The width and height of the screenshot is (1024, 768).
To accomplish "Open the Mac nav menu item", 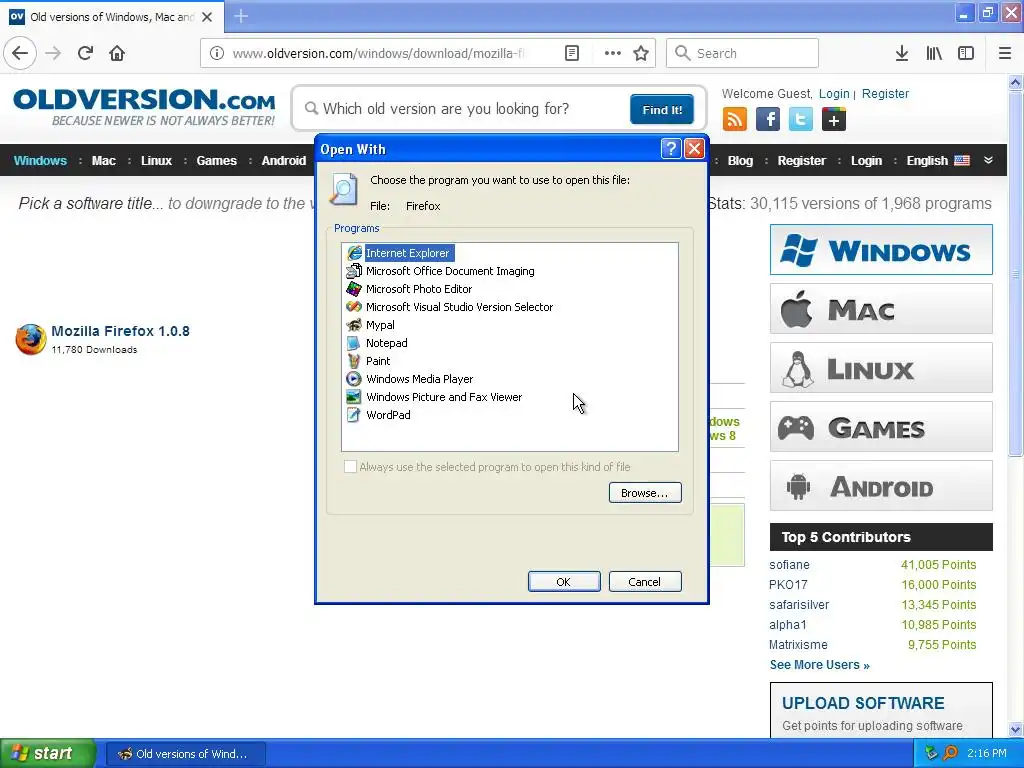I will click(x=103, y=161).
